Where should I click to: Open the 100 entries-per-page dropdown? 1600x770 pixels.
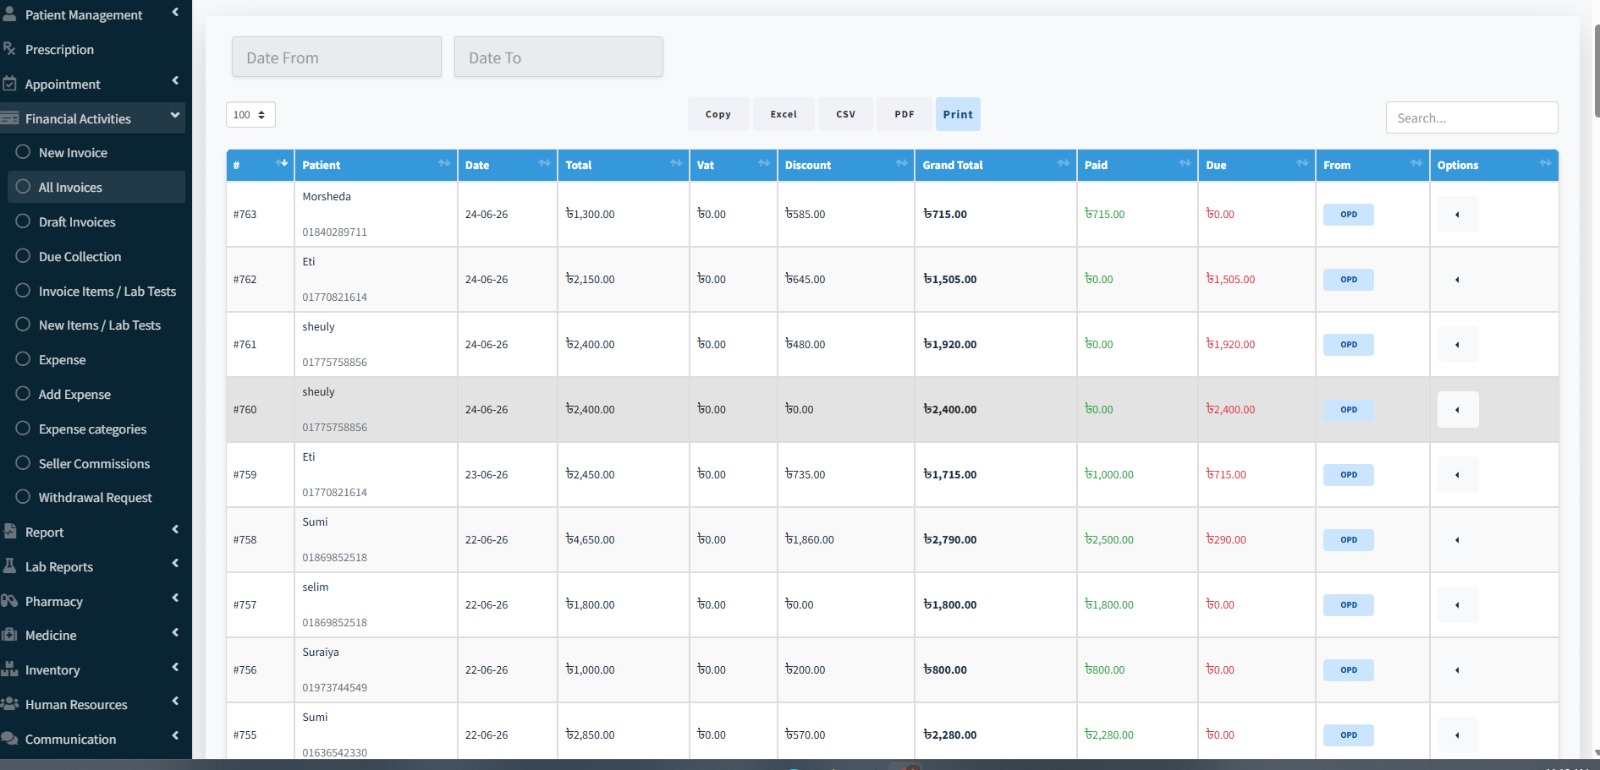click(251, 115)
